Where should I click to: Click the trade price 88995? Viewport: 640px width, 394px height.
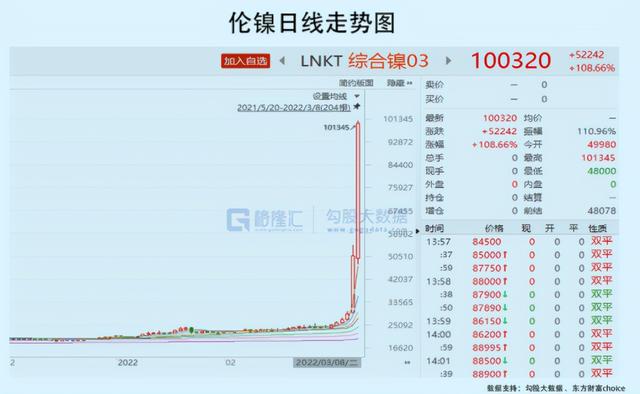pyautogui.click(x=487, y=348)
